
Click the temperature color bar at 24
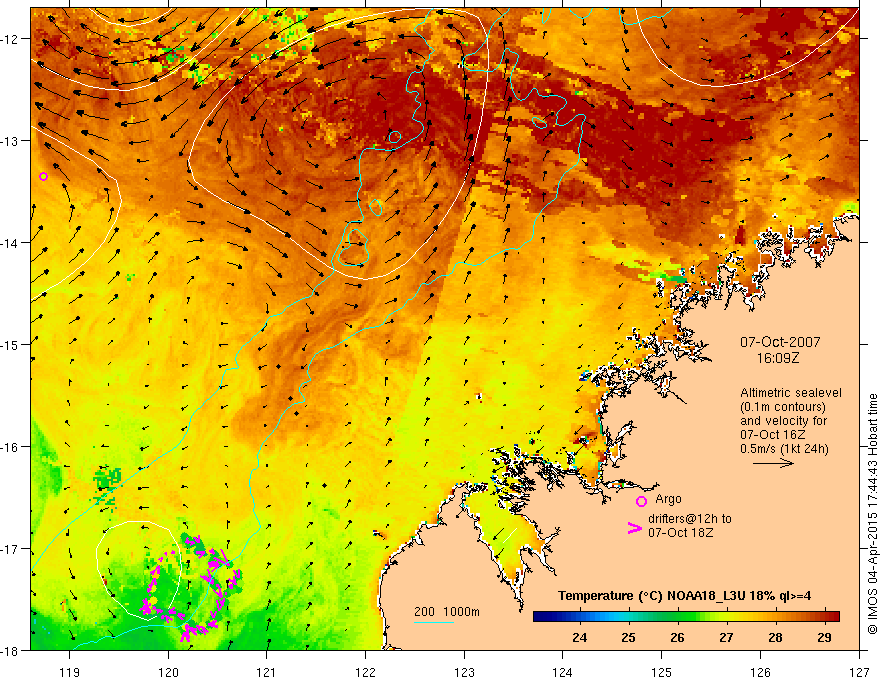coord(580,617)
